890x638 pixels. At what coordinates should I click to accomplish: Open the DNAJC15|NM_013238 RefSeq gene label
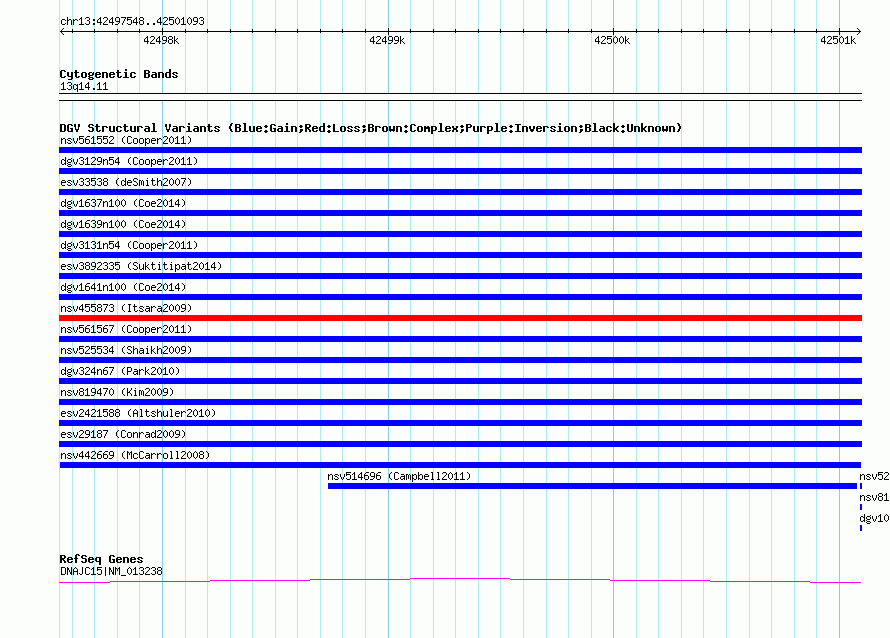(x=111, y=572)
